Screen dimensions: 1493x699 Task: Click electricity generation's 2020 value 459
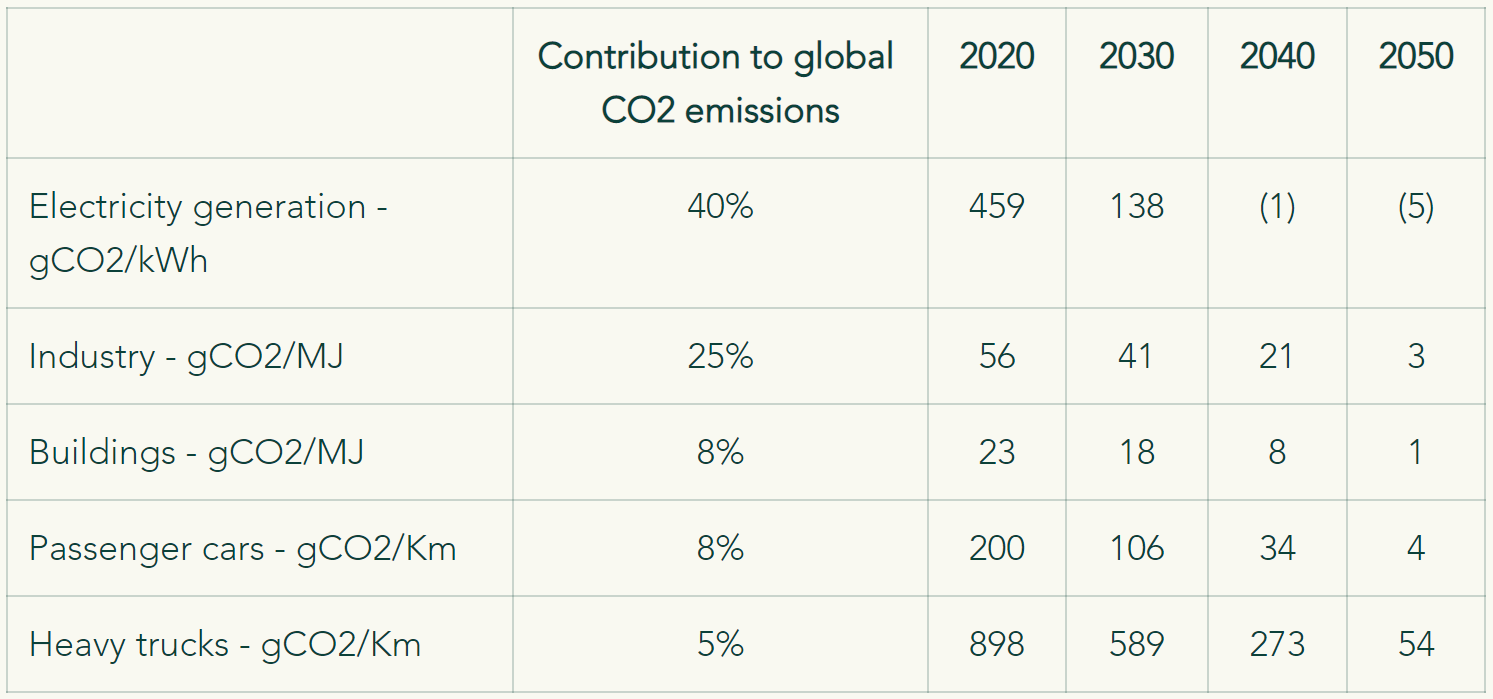(x=997, y=207)
